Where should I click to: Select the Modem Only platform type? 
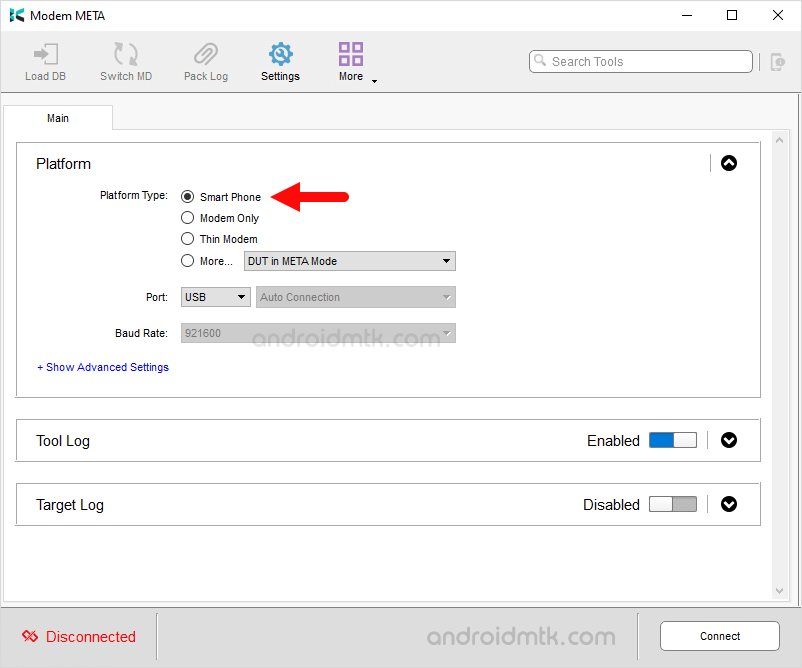187,218
